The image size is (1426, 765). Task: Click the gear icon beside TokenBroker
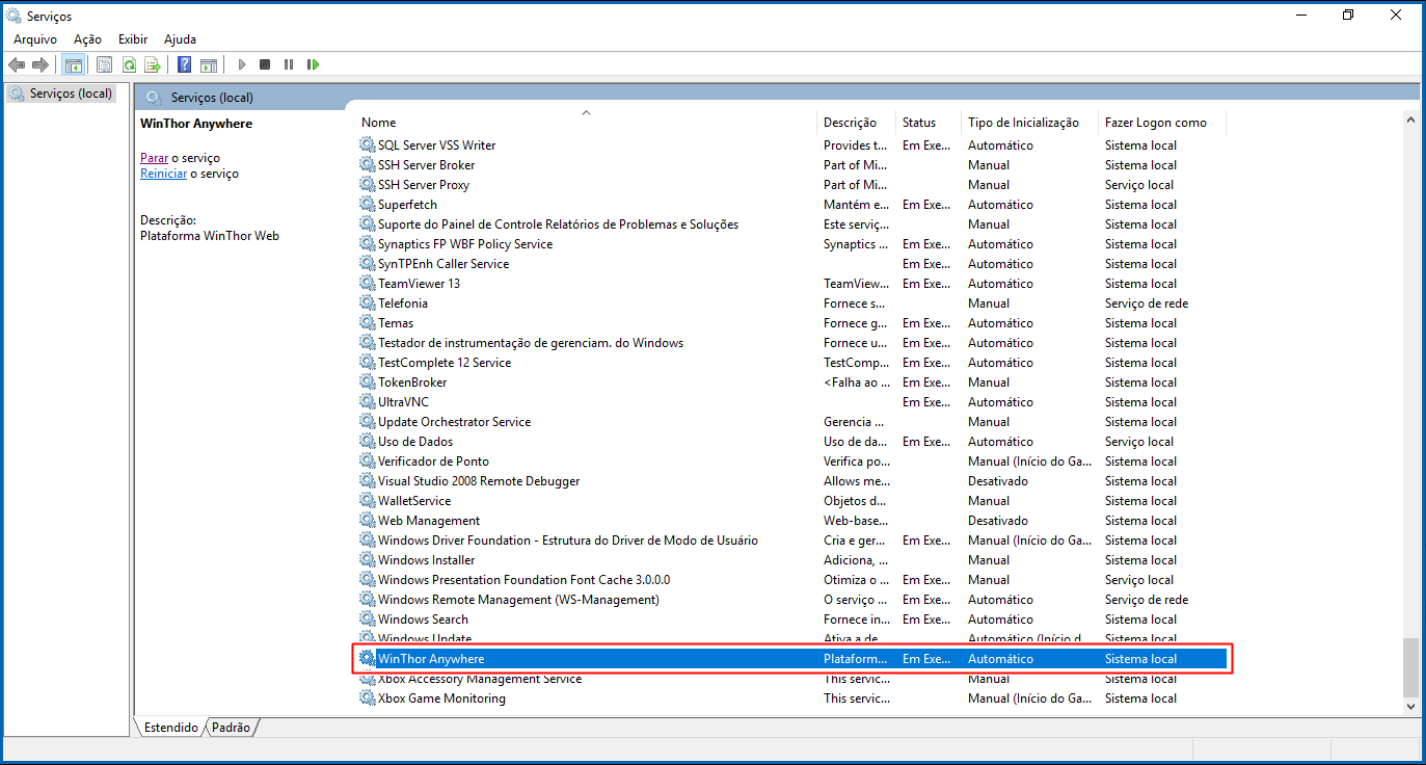point(367,382)
